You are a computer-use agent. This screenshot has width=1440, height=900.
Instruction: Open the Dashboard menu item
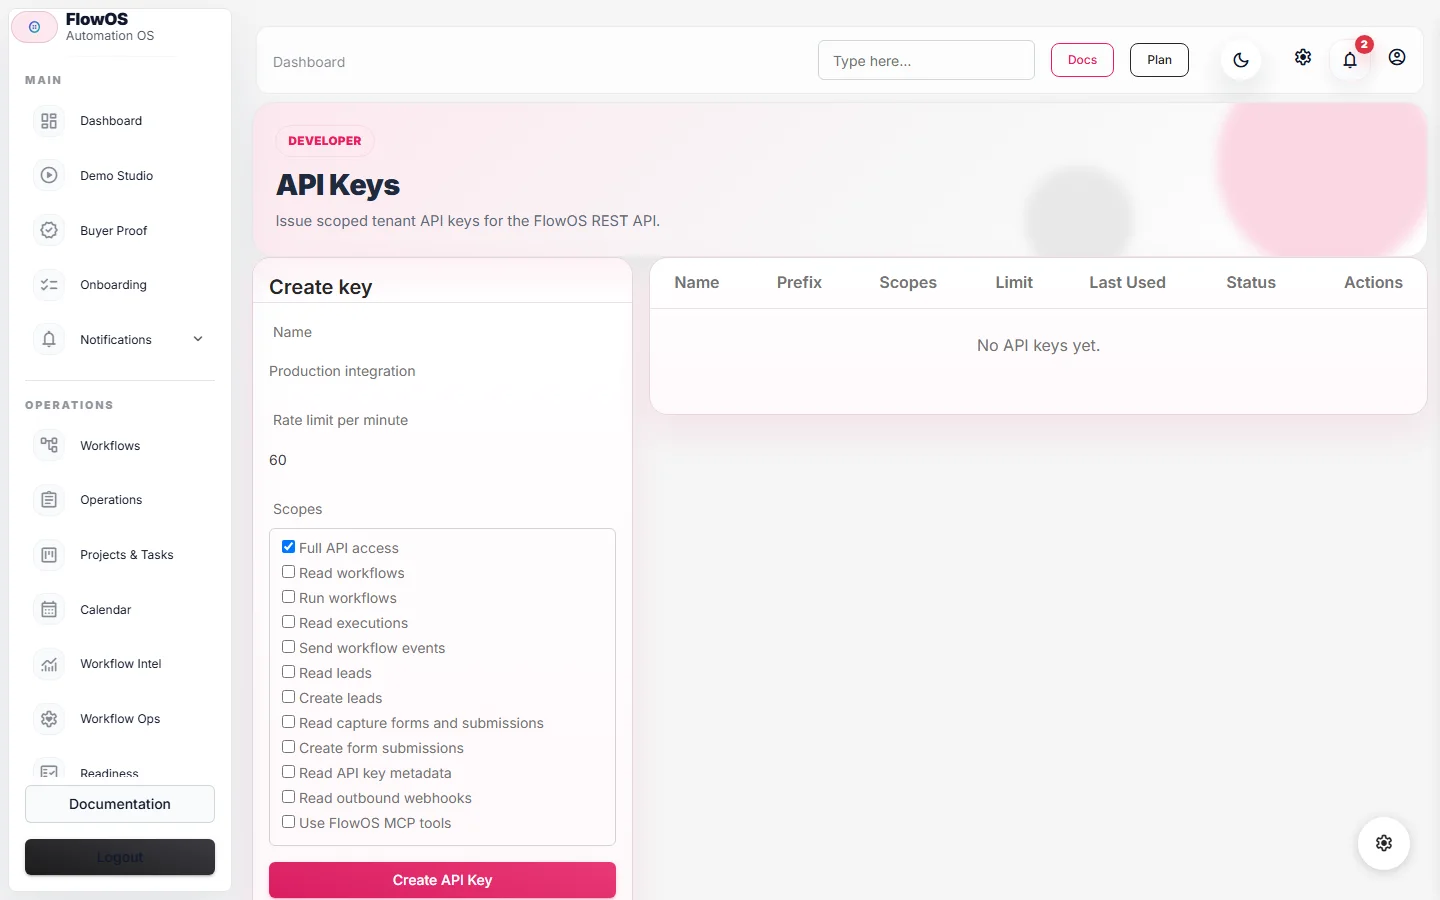coord(120,121)
